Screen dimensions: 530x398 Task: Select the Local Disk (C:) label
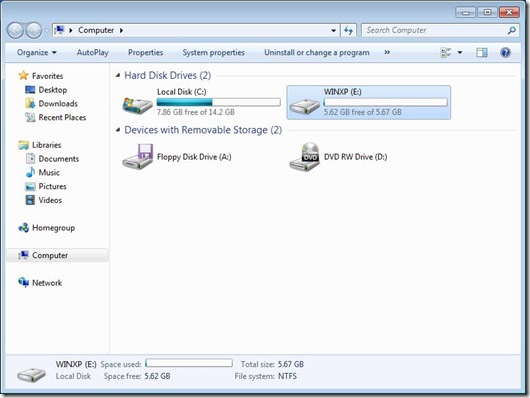pos(182,92)
